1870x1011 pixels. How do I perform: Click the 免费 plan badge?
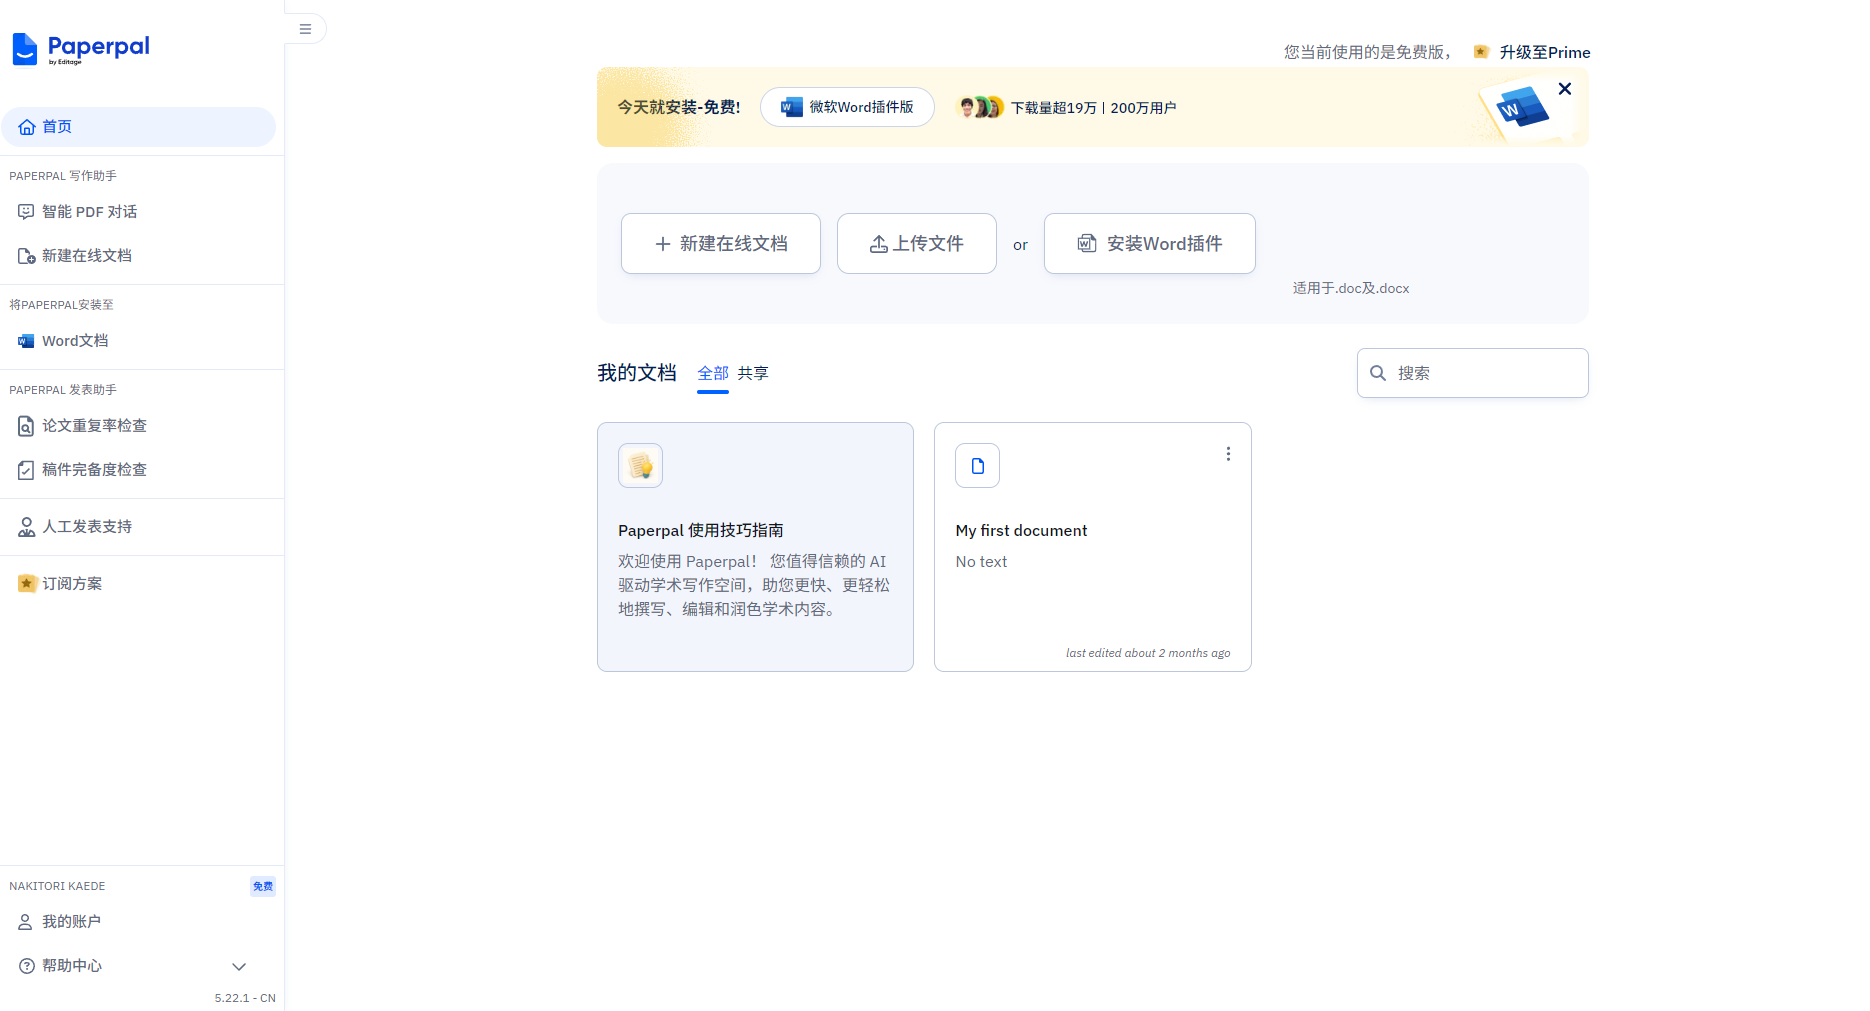click(x=263, y=886)
